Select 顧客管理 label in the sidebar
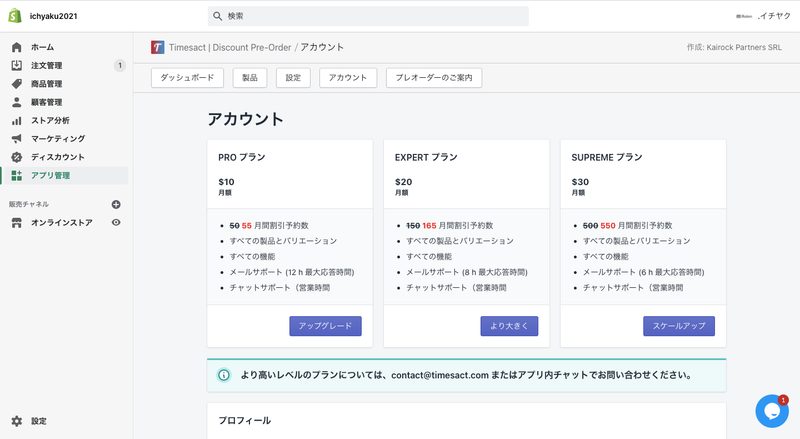 46,102
